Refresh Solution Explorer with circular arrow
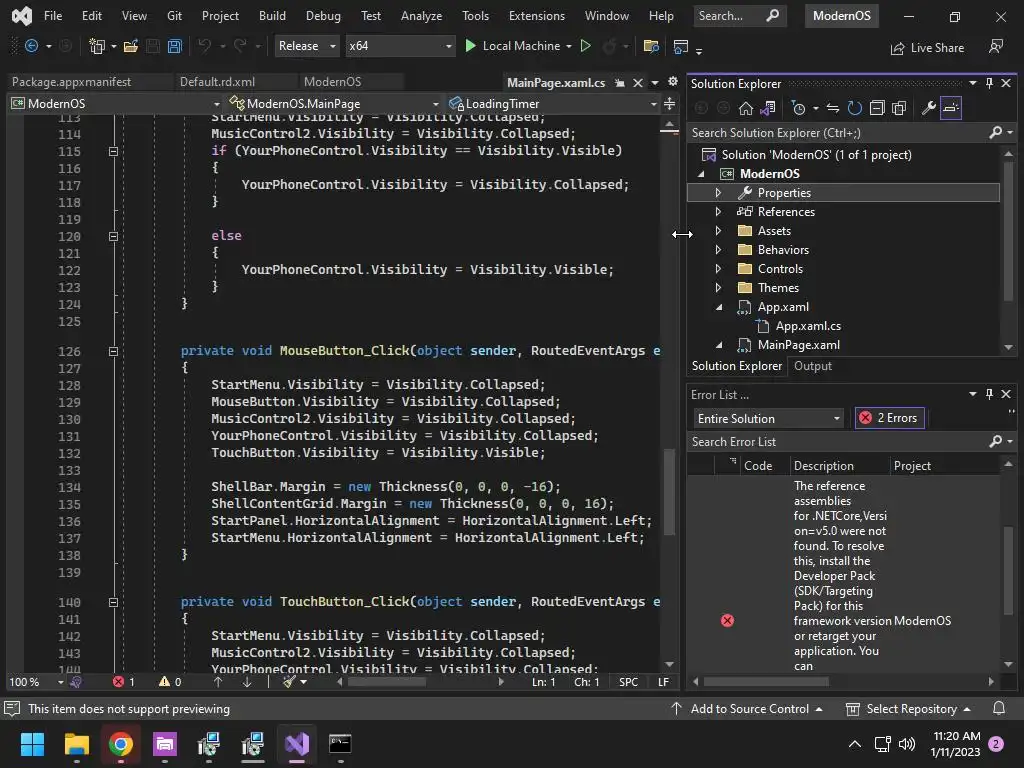The image size is (1024, 768). [854, 108]
